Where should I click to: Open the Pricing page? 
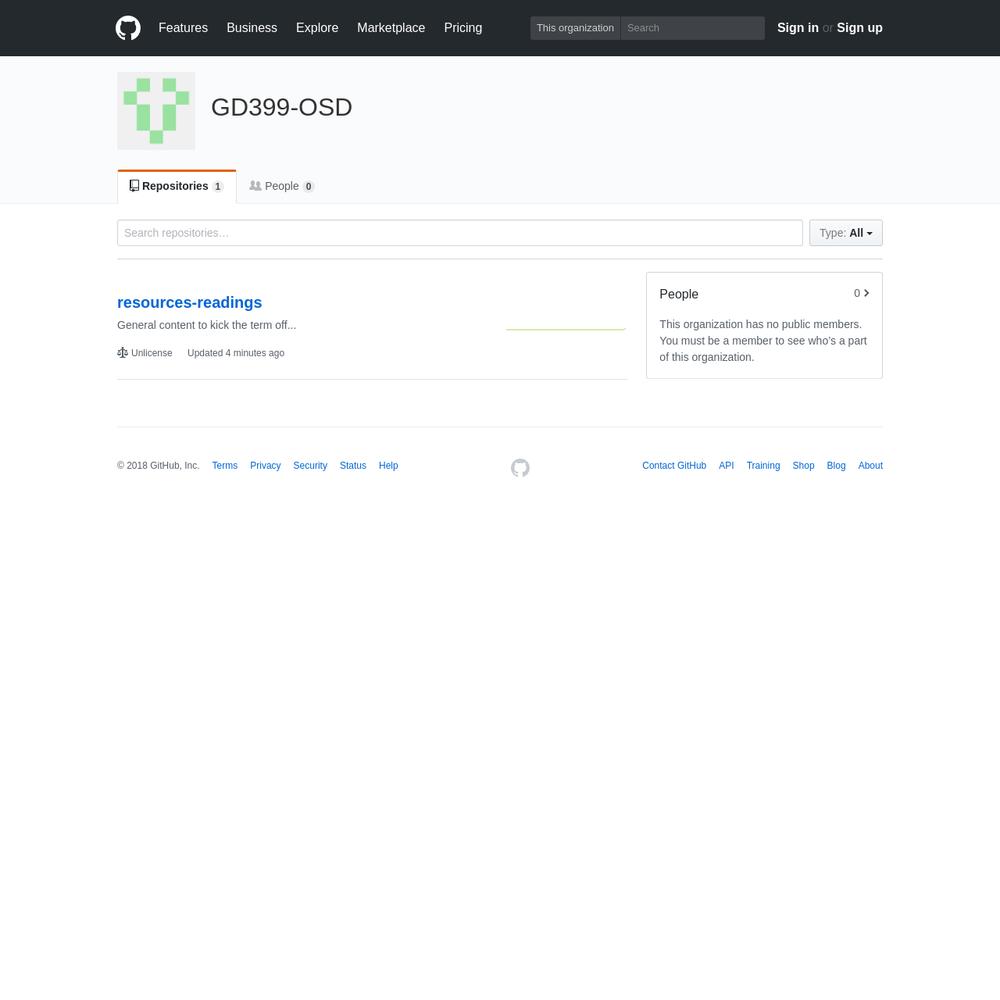click(x=463, y=28)
